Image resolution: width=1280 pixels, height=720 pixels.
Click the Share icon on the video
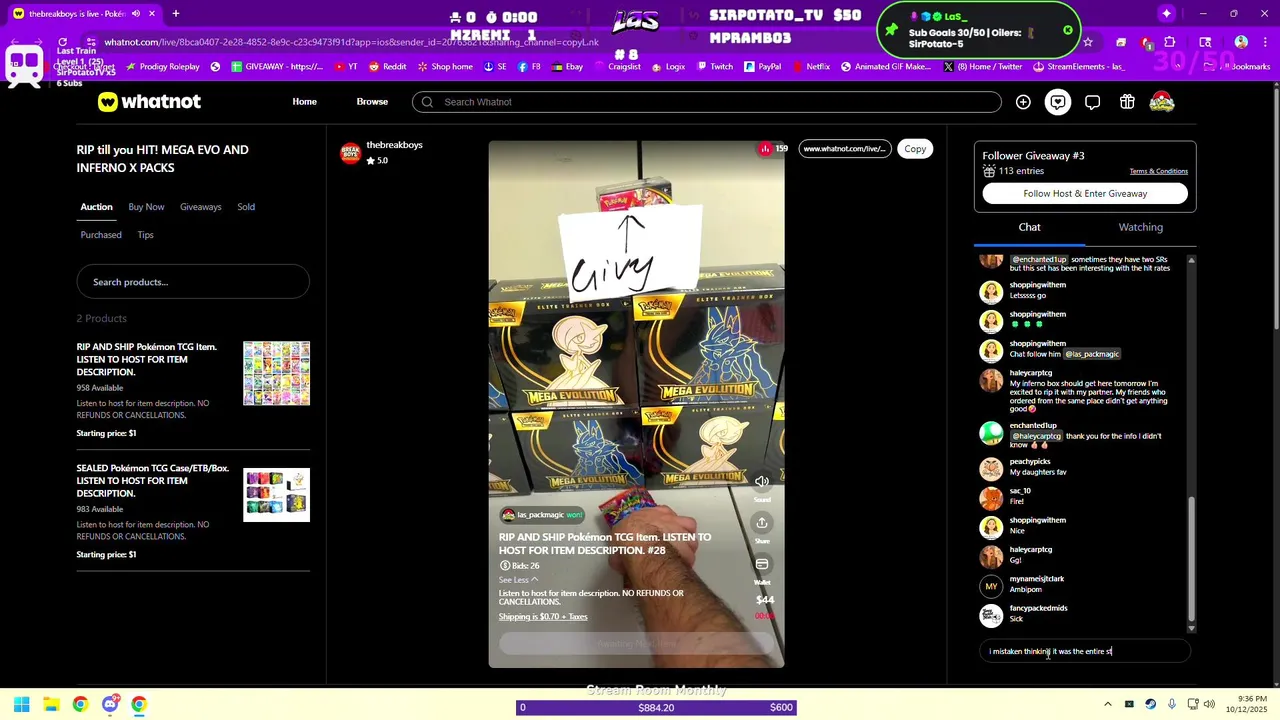(x=762, y=523)
